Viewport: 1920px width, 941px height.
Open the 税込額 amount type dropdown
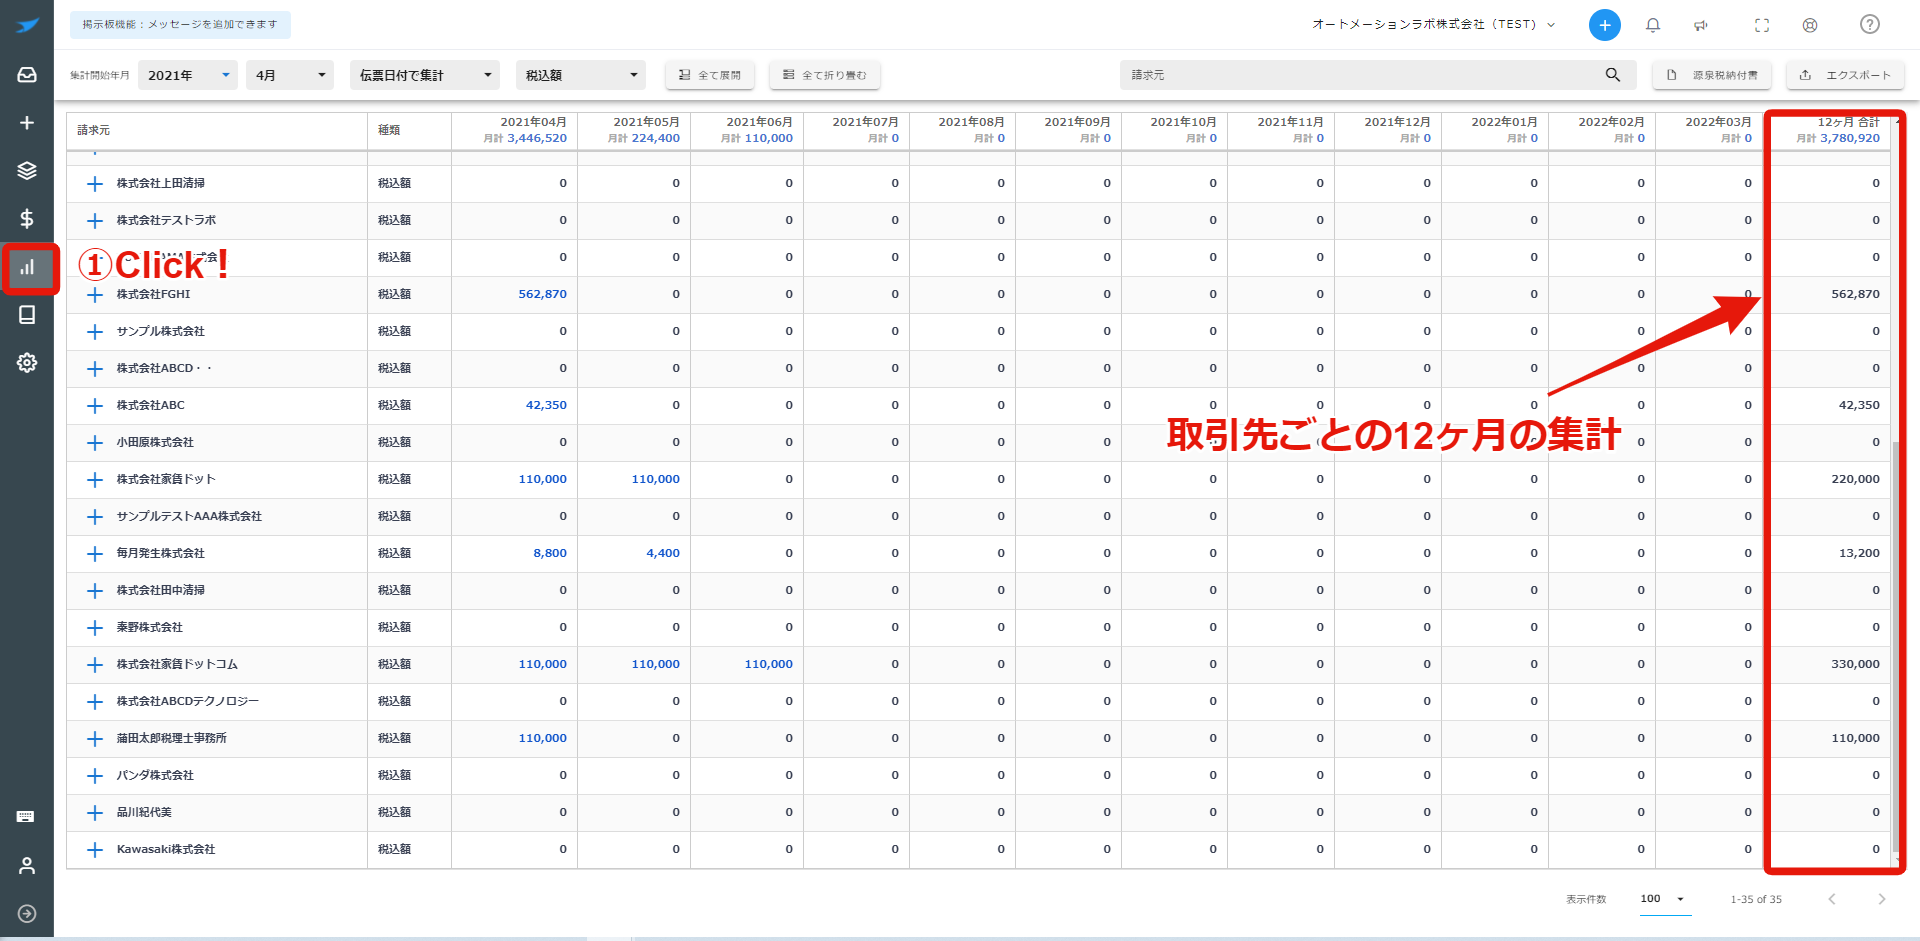(x=581, y=75)
